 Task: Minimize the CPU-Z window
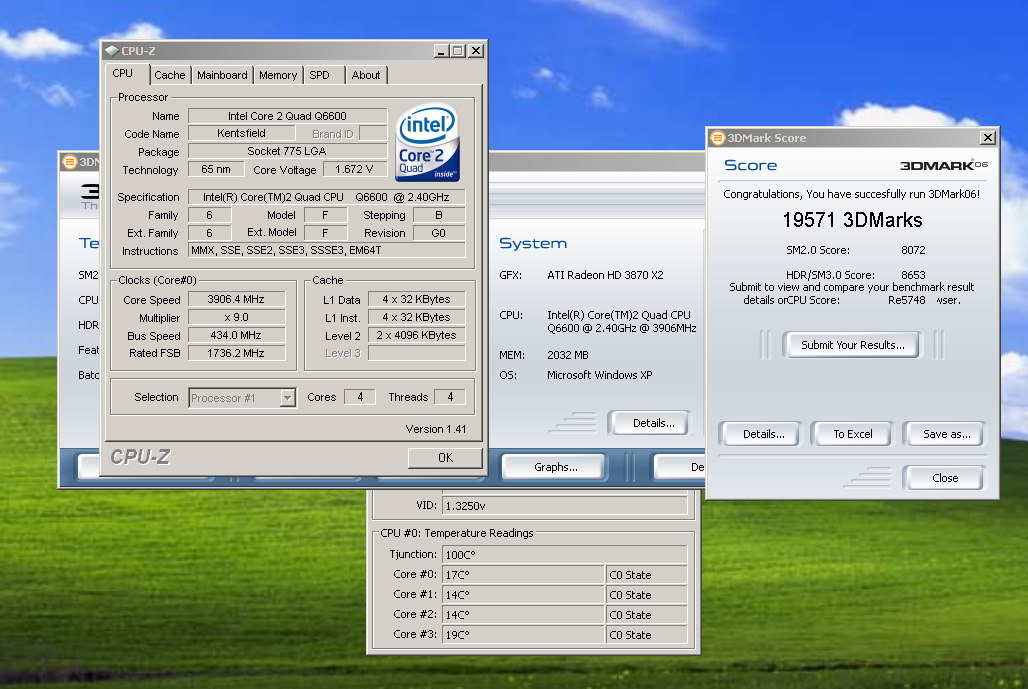441,50
